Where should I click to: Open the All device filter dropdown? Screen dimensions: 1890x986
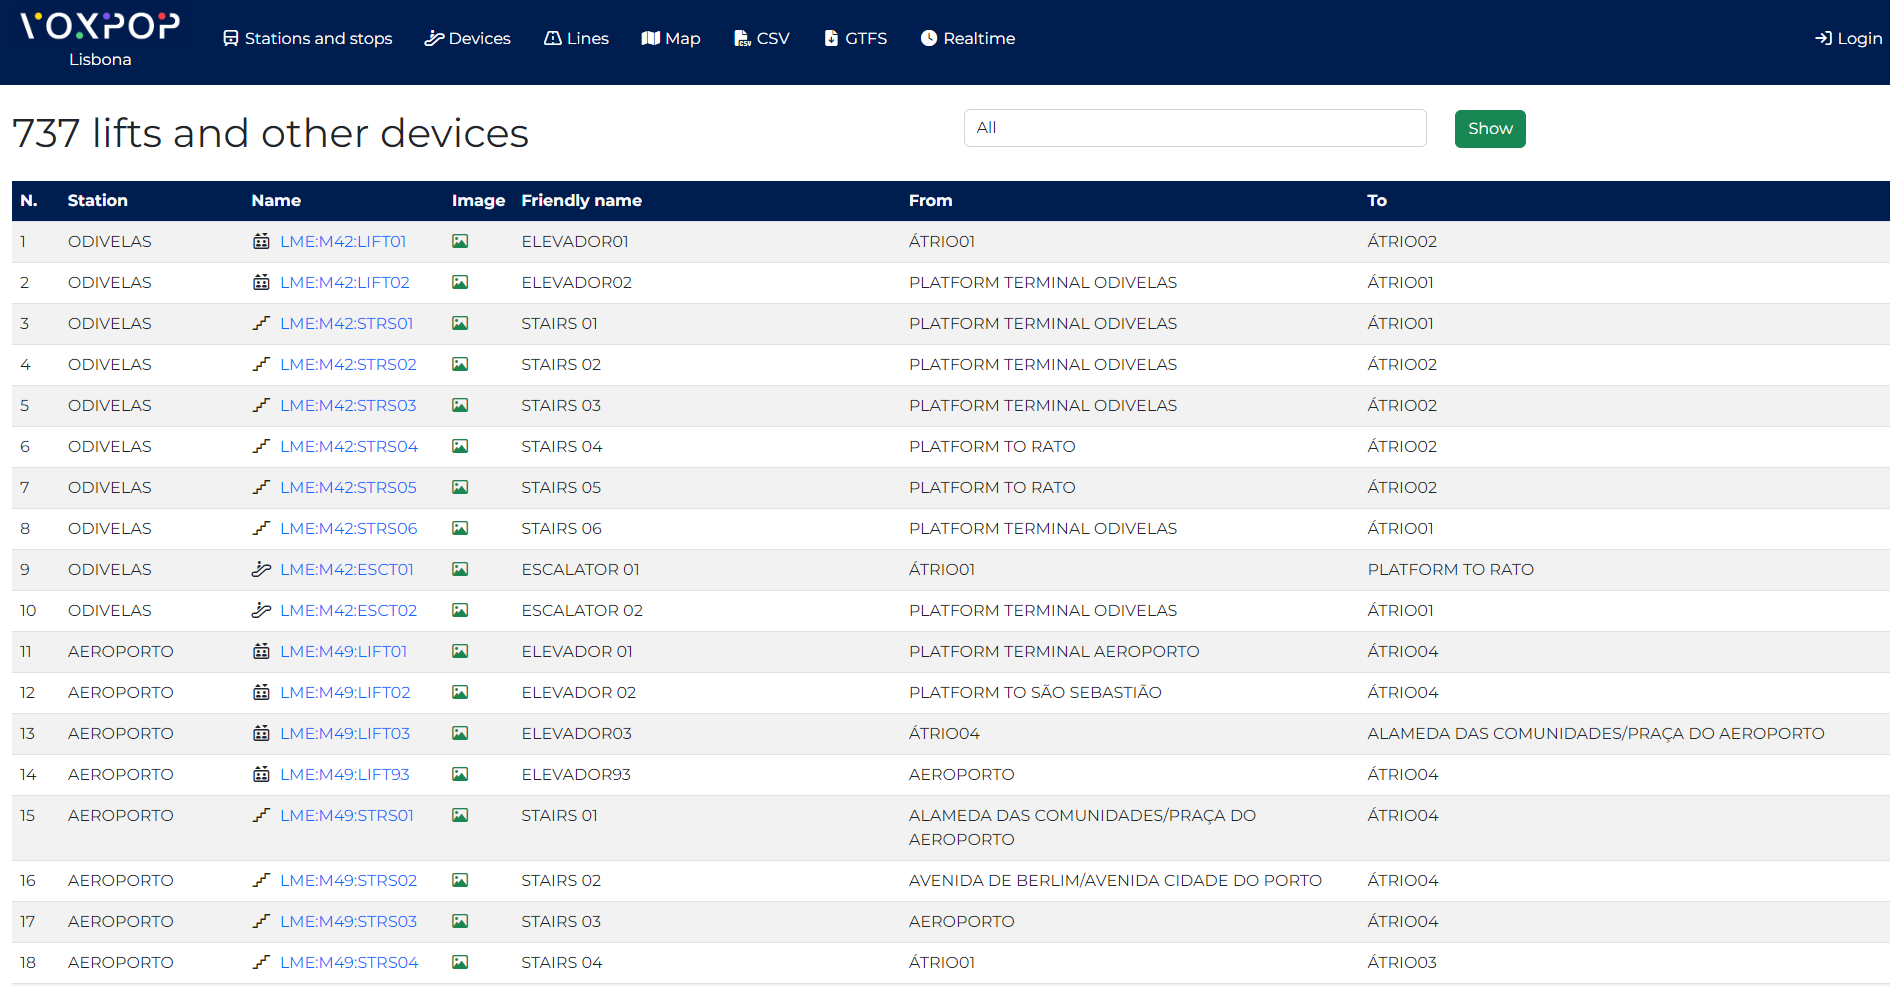pyautogui.click(x=1195, y=128)
